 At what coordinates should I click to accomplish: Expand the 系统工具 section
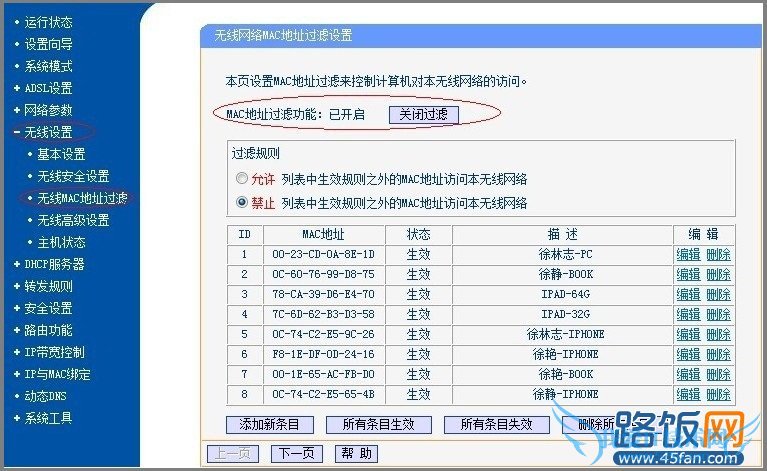pyautogui.click(x=48, y=418)
